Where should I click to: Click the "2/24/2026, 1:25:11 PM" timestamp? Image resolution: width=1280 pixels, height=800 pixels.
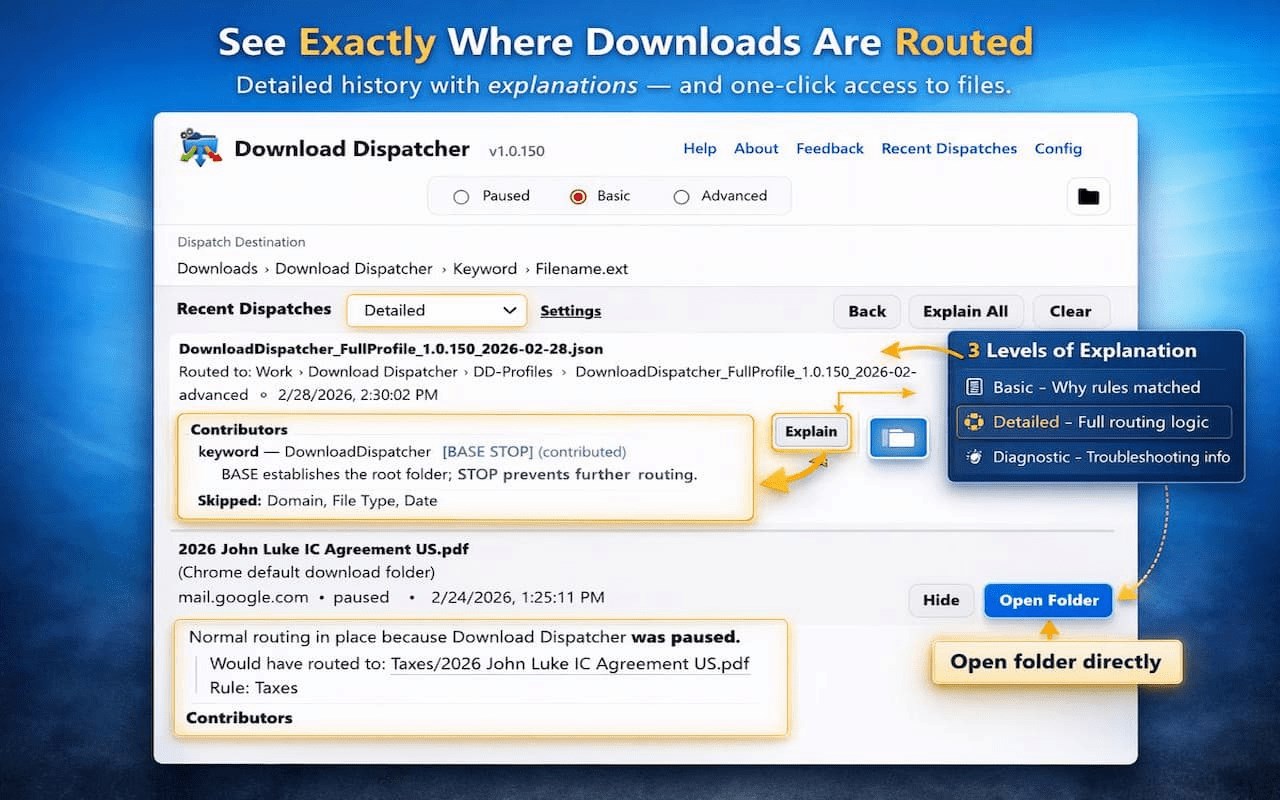(518, 597)
